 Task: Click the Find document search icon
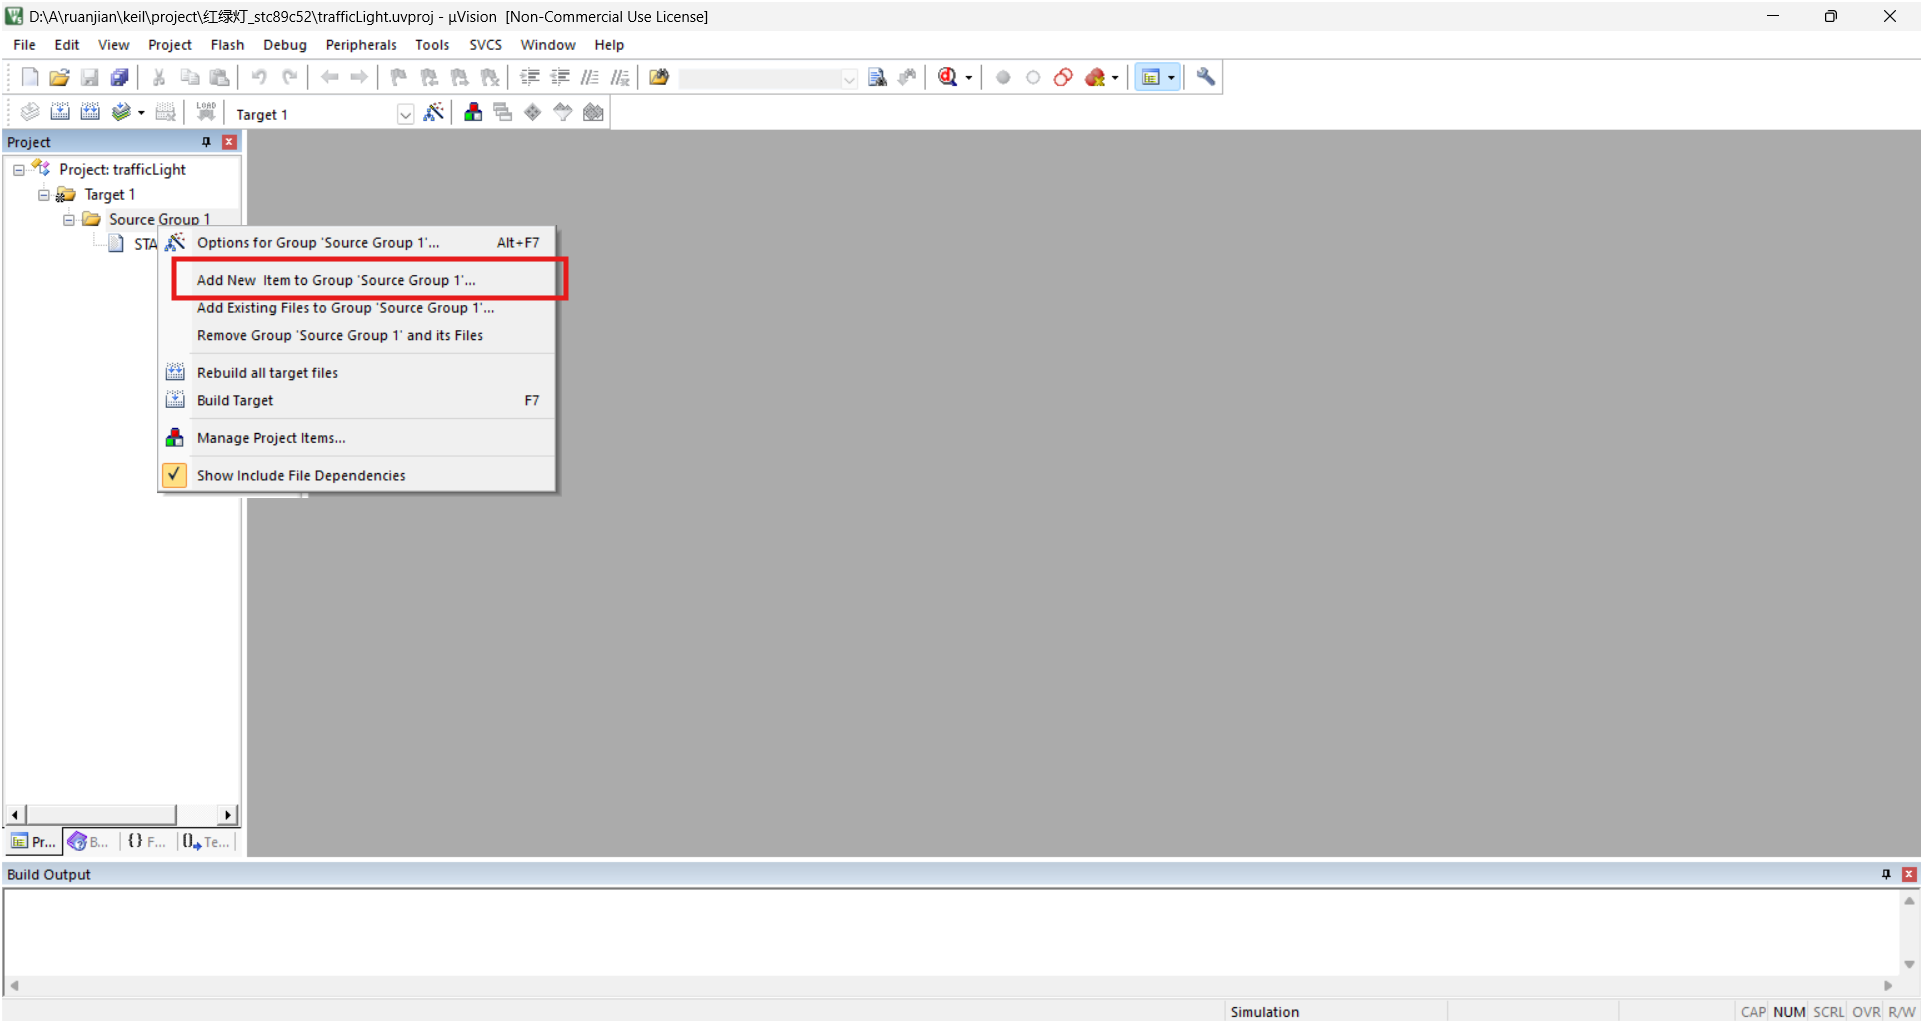point(877,77)
